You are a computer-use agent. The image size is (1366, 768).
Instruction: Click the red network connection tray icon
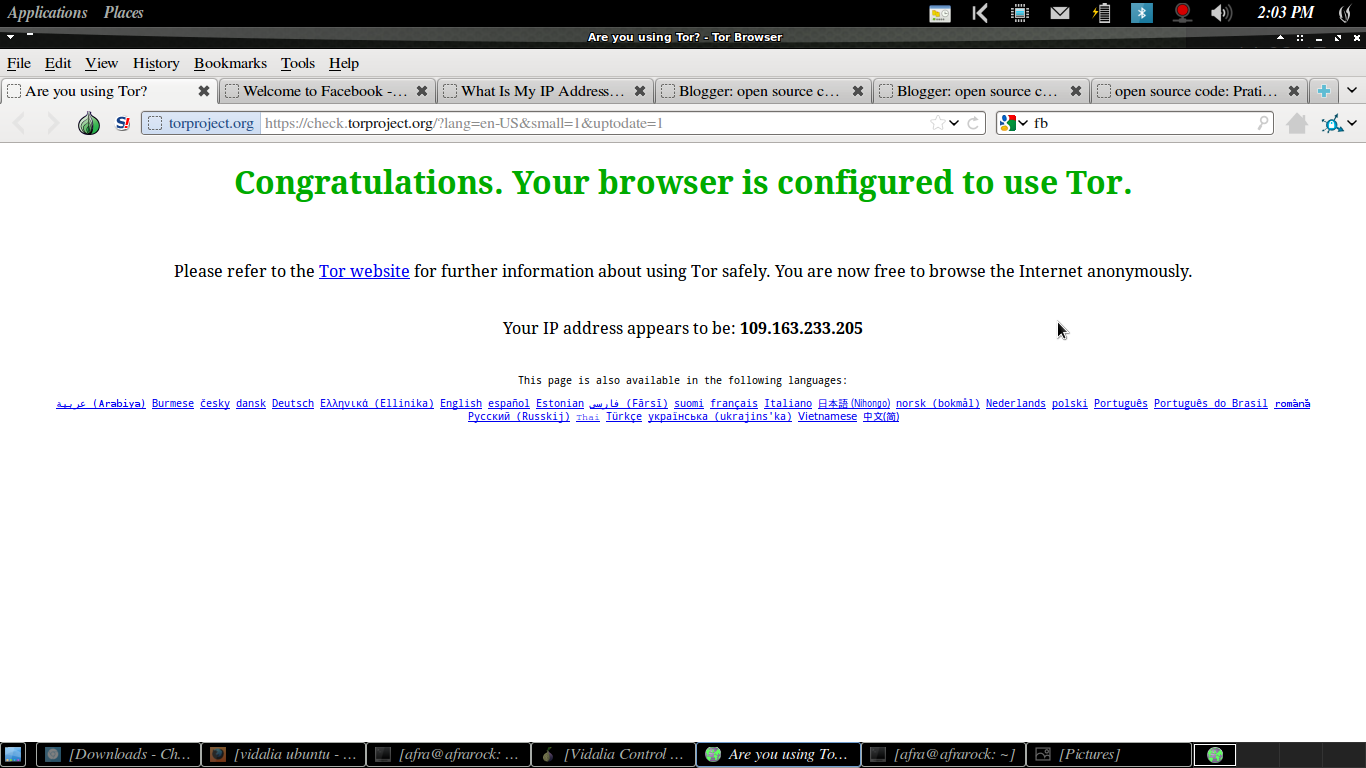(x=1182, y=13)
